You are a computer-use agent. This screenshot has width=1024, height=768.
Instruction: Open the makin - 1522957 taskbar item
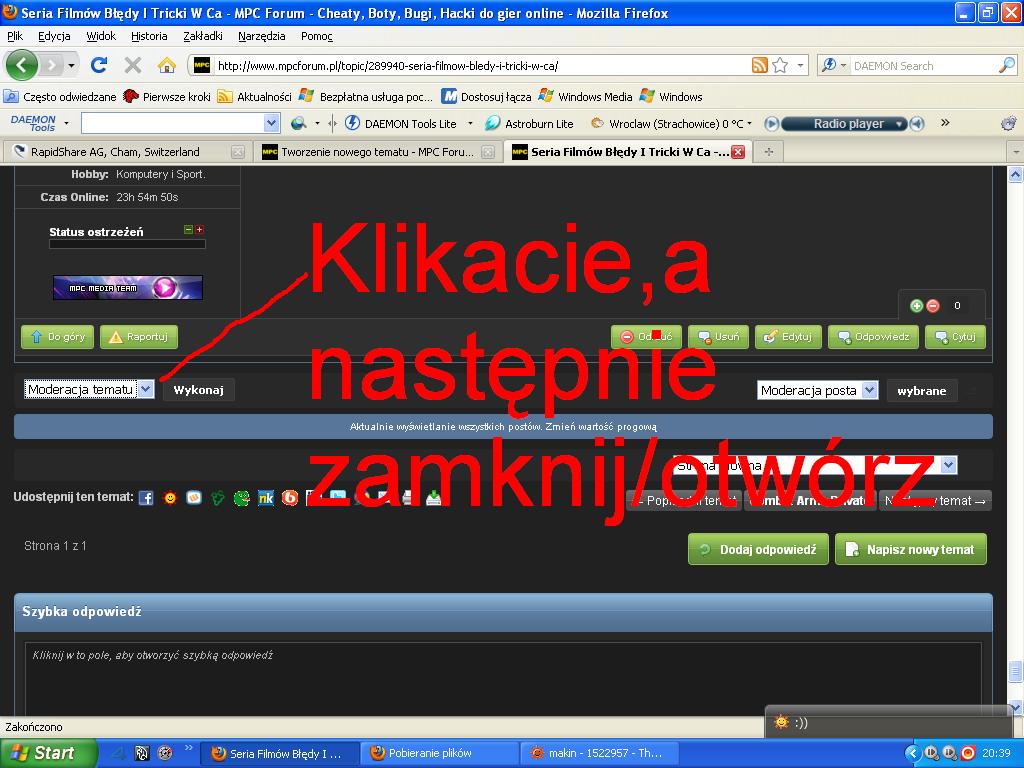point(600,753)
